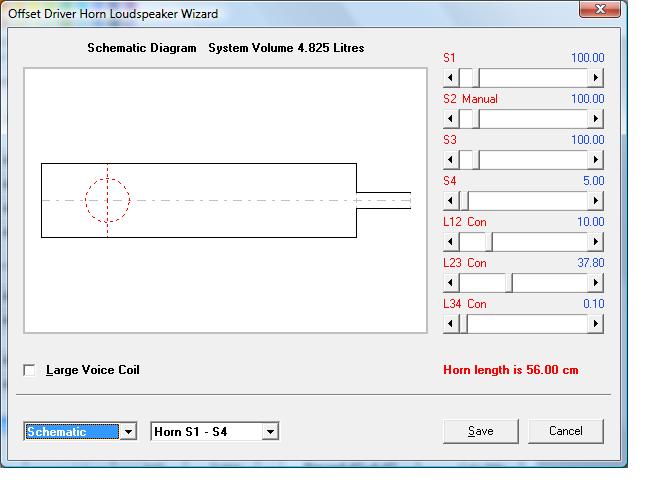Screen dimensions: 648x490
Task: Click the L23 Con label
Action: (x=465, y=263)
